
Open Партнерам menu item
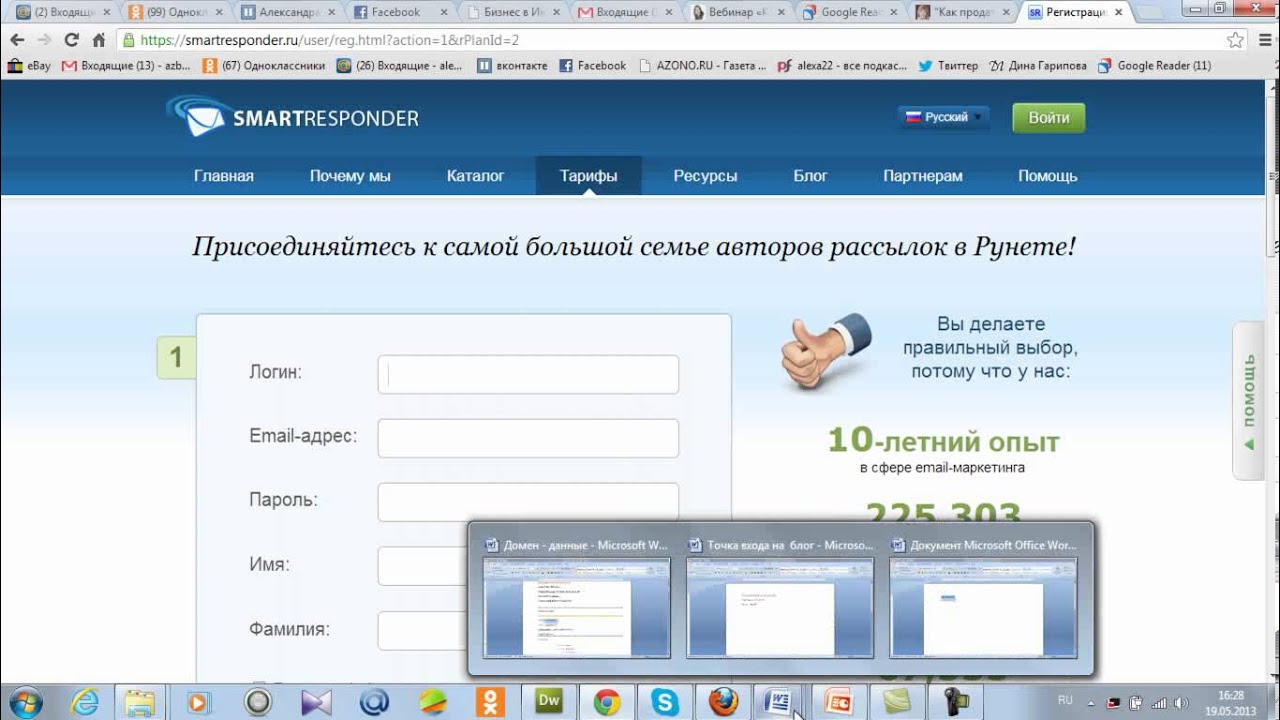click(x=923, y=176)
